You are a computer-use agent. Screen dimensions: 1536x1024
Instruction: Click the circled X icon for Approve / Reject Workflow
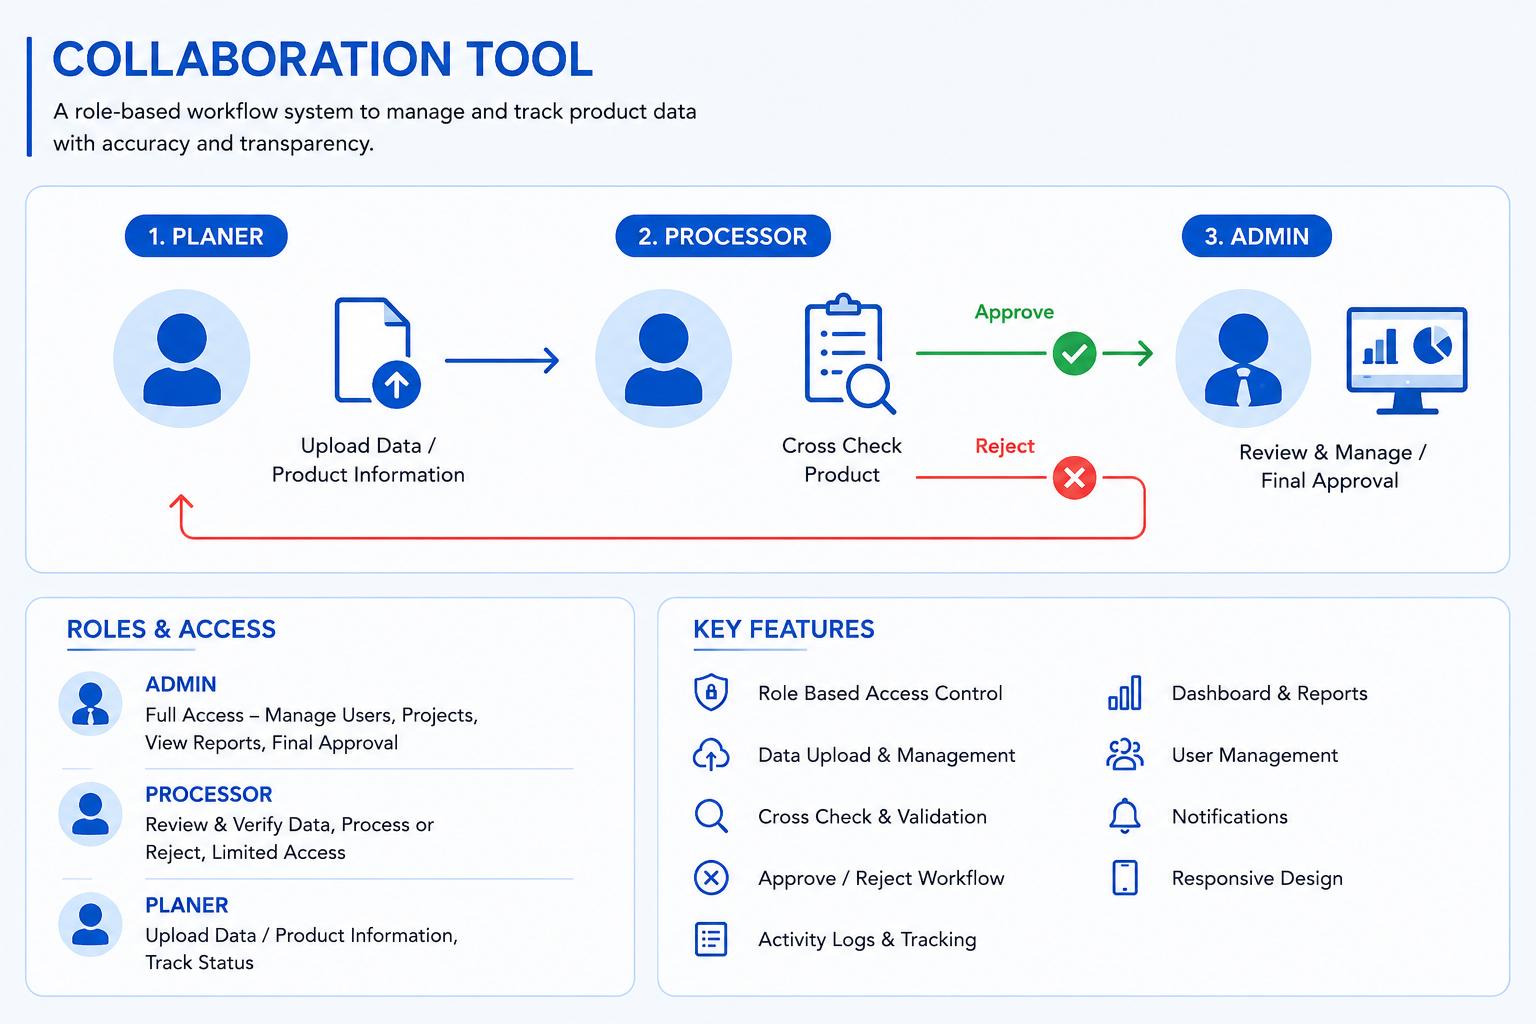(x=711, y=878)
